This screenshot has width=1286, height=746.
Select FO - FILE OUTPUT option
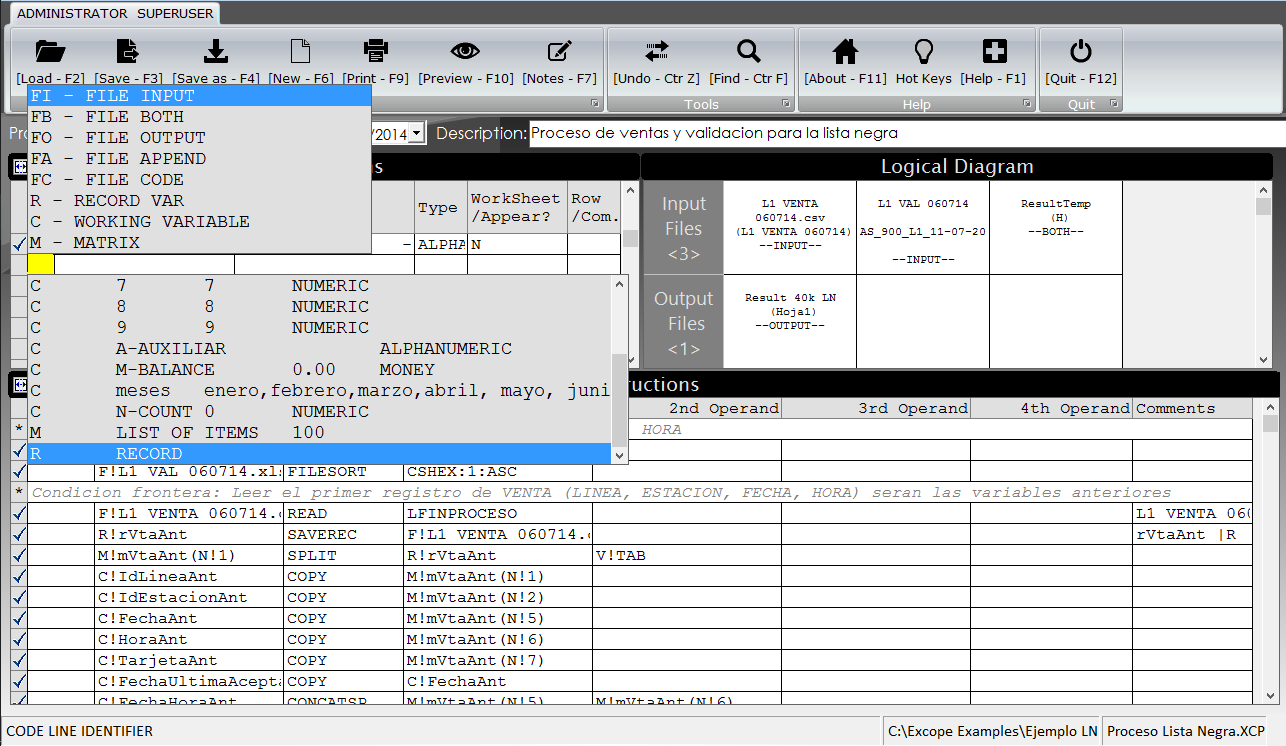(199, 138)
